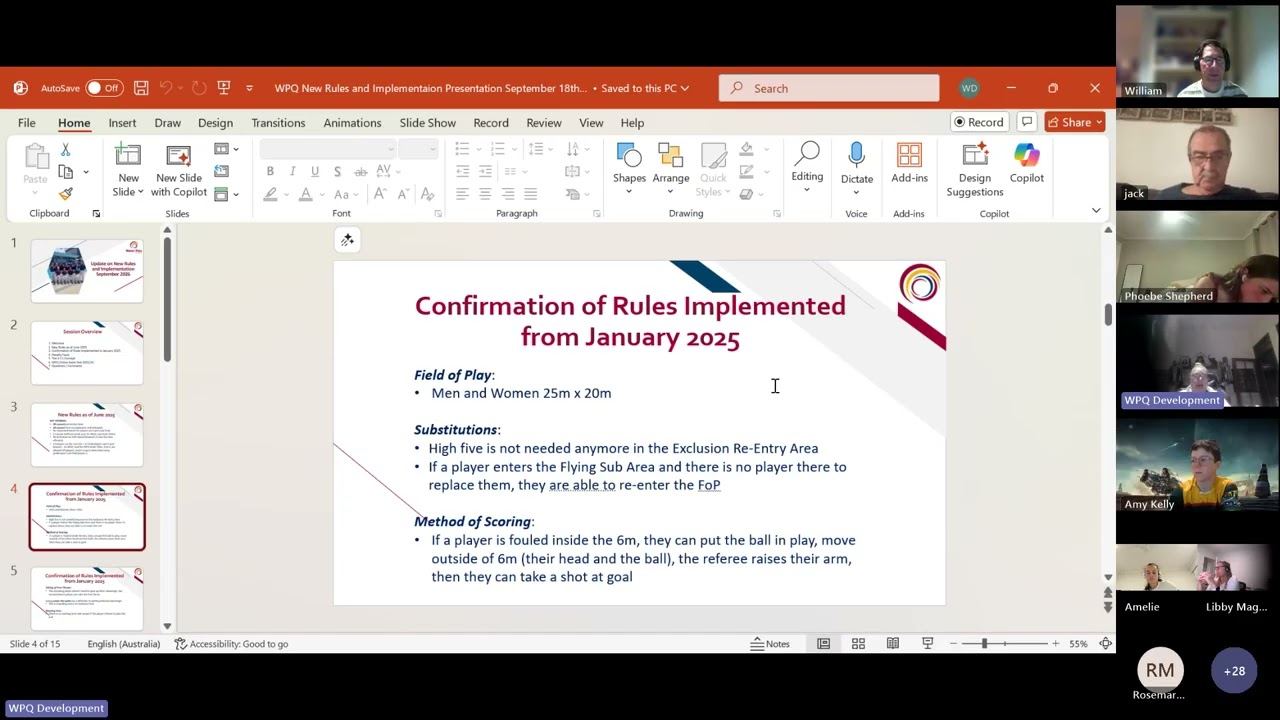The width and height of the screenshot is (1280, 720).
Task: Click the Search box in title bar
Action: (829, 88)
